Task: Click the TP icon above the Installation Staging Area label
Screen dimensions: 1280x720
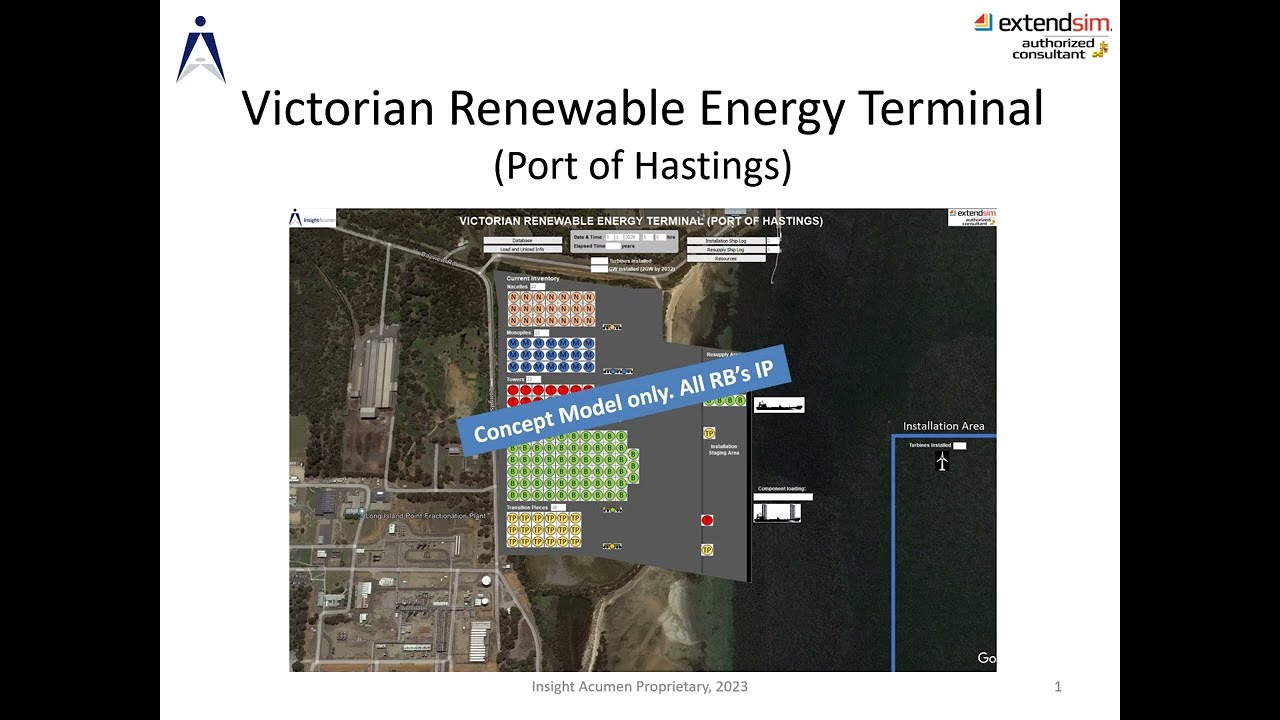Action: coord(709,433)
